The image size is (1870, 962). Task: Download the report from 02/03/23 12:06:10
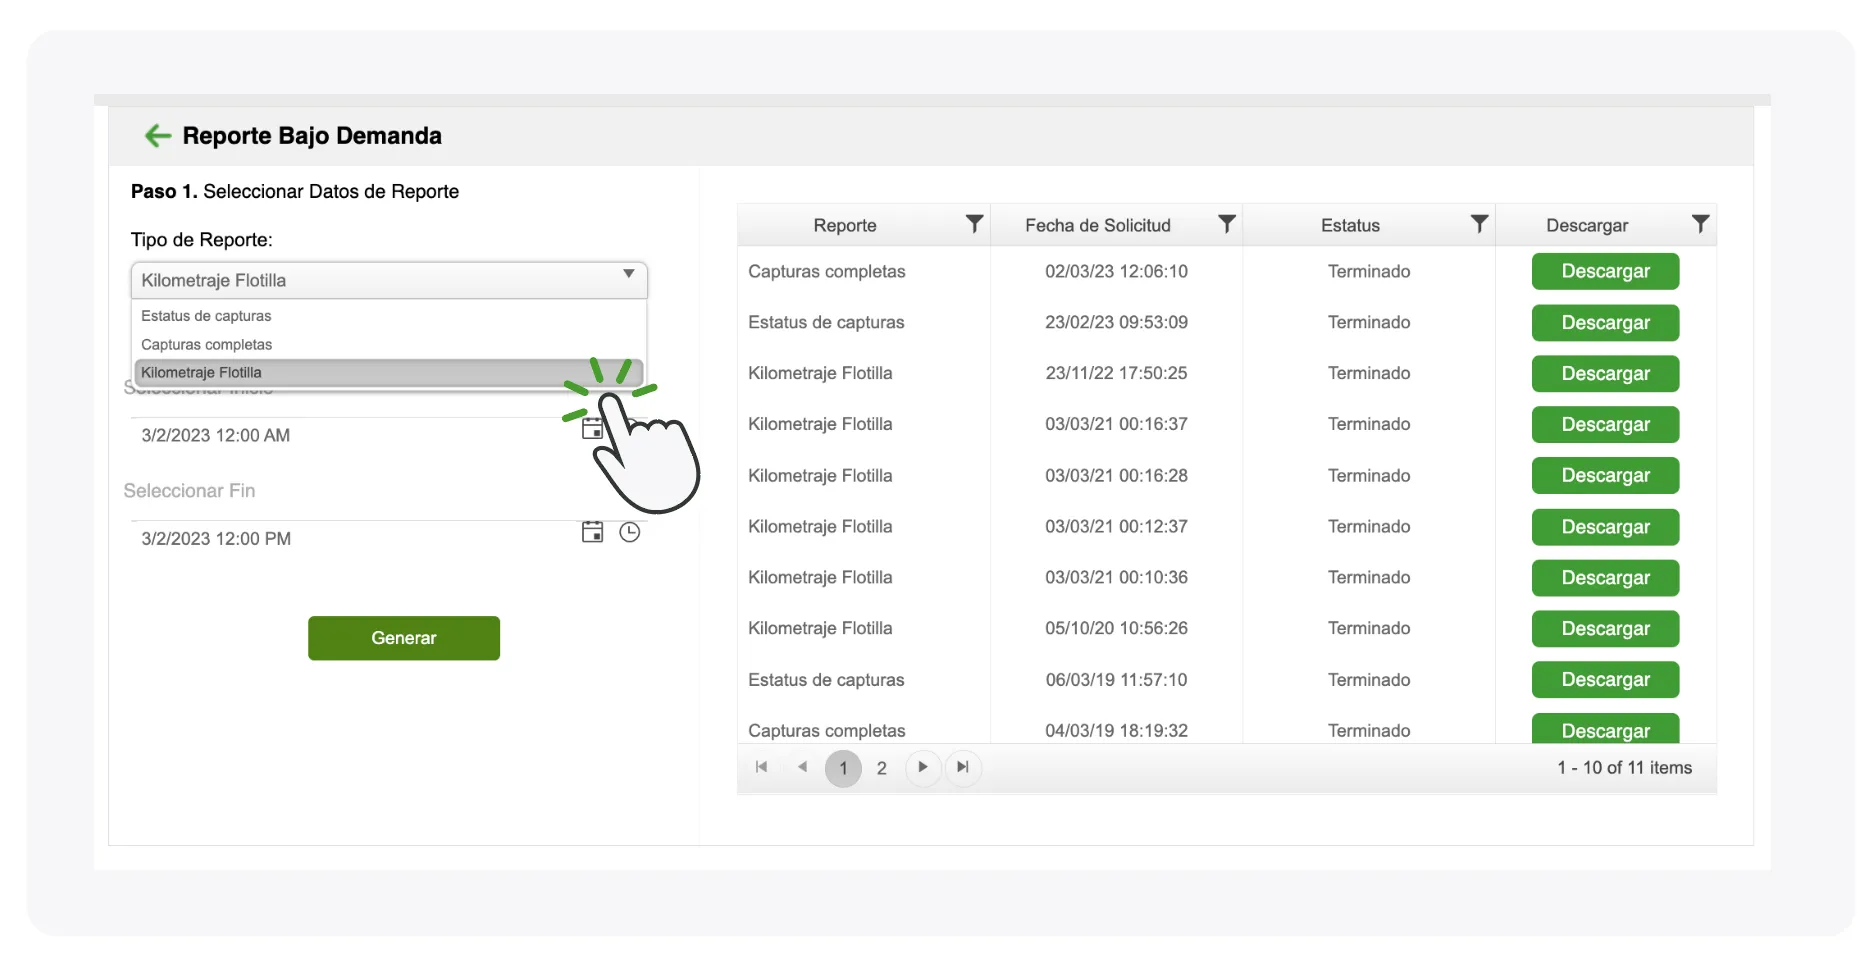click(1605, 271)
